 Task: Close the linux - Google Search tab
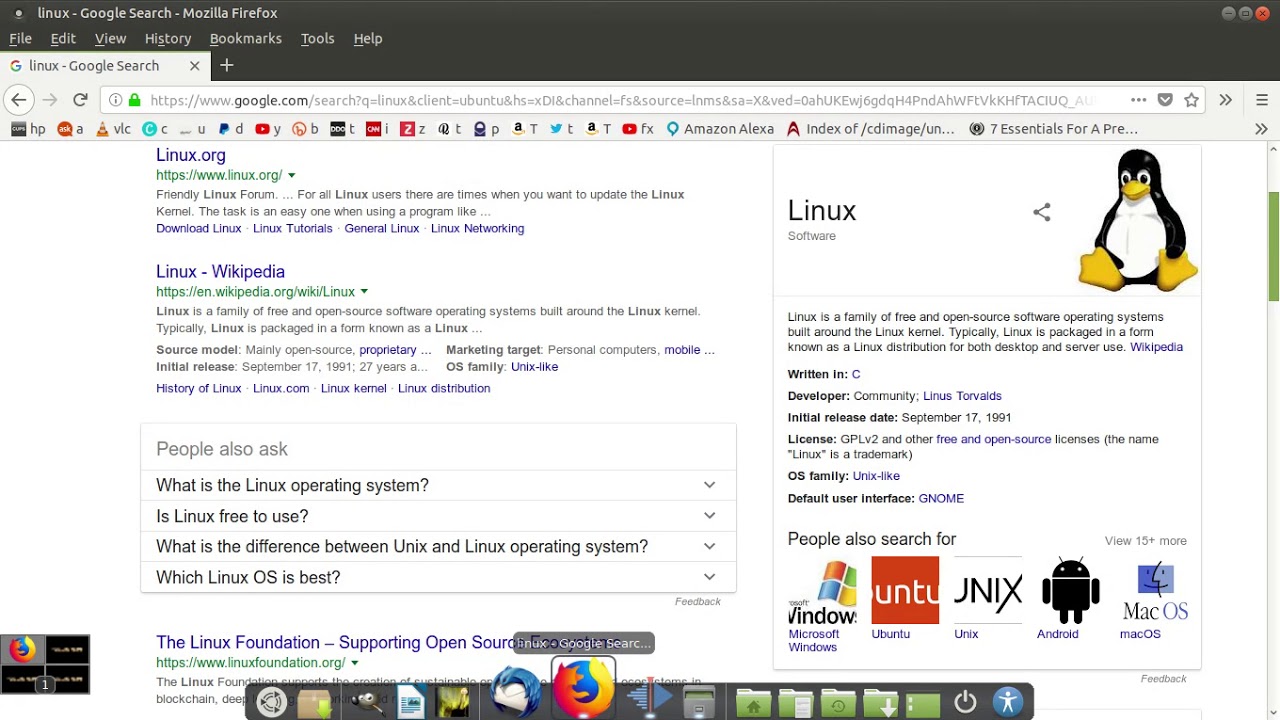click(194, 65)
